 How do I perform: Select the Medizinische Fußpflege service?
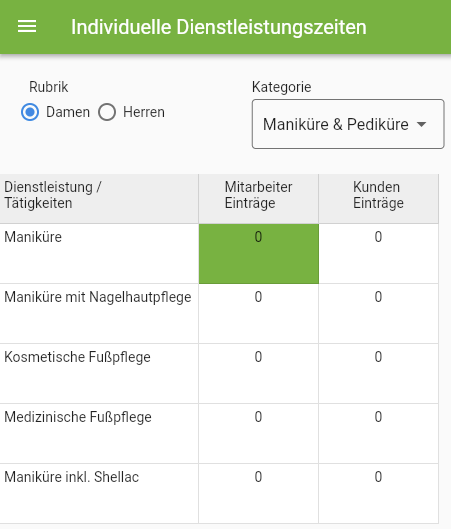point(78,417)
